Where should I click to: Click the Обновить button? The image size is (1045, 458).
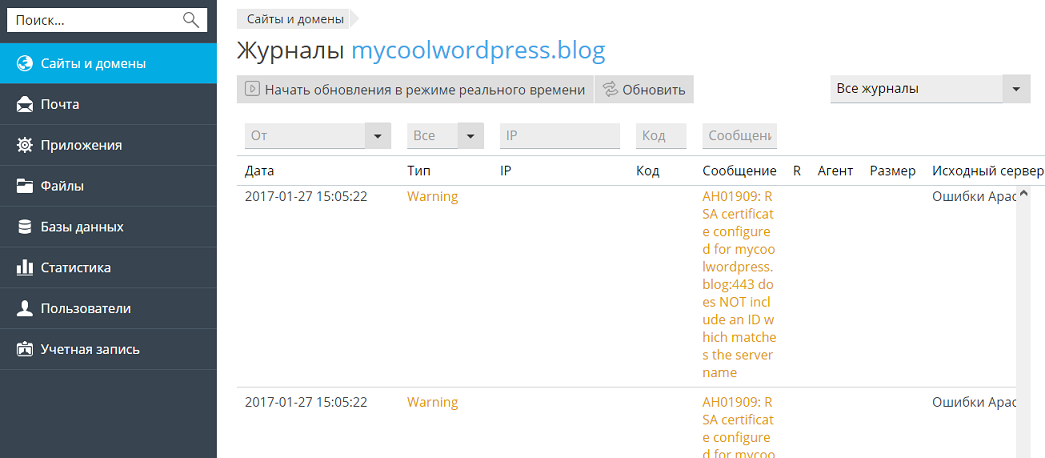click(644, 89)
